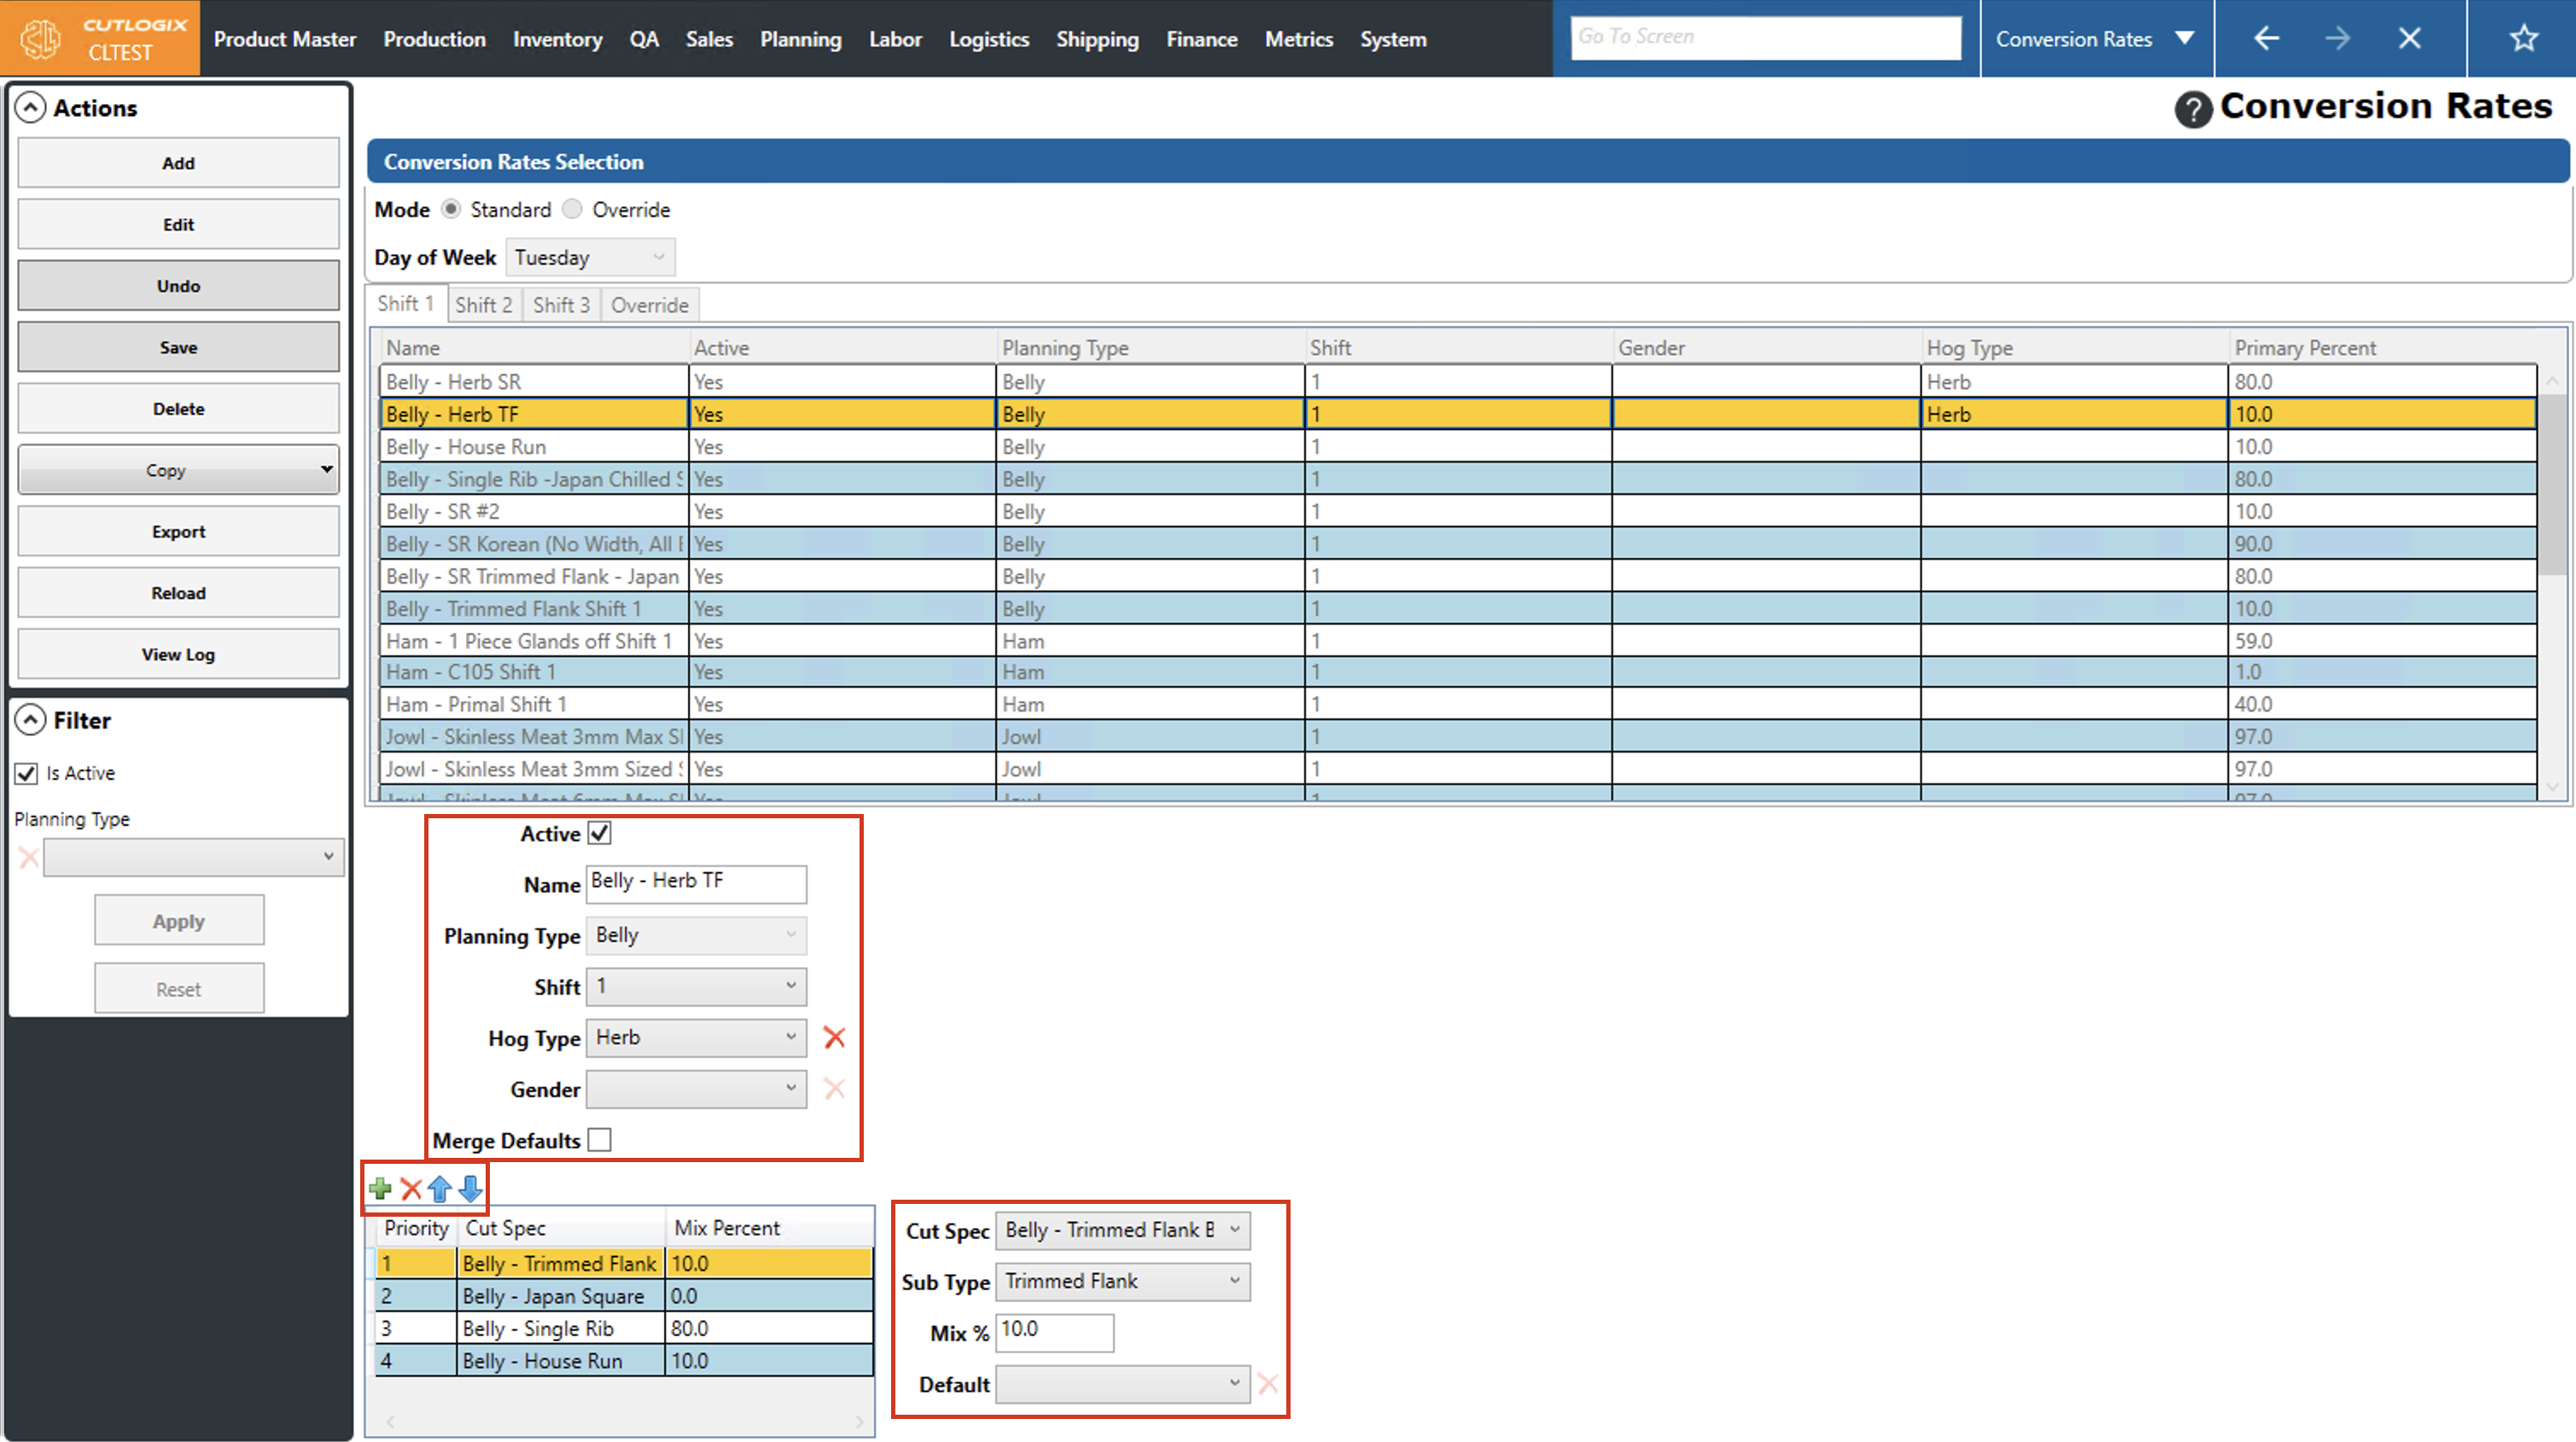Click the Save button
The image size is (2576, 1442).
coord(178,347)
